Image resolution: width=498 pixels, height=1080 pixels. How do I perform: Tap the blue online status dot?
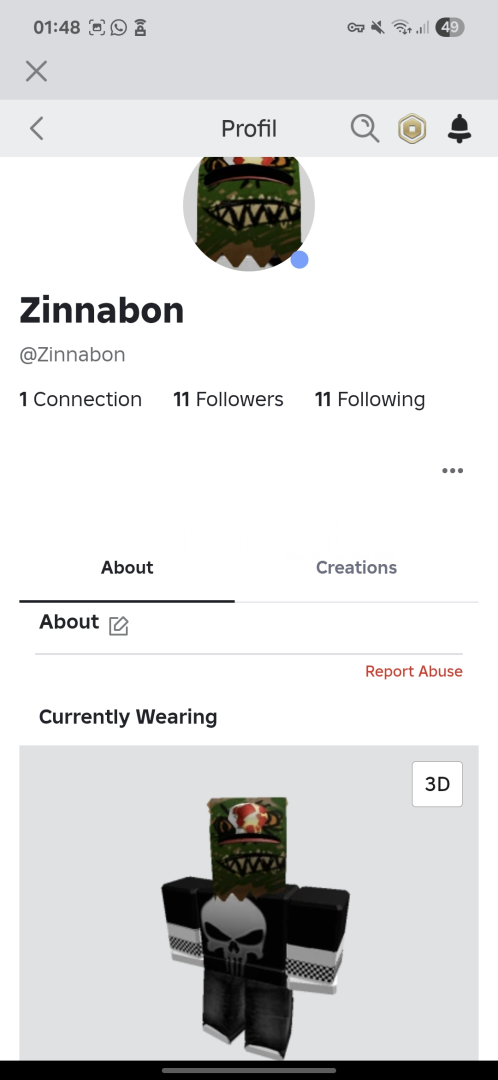click(x=299, y=260)
